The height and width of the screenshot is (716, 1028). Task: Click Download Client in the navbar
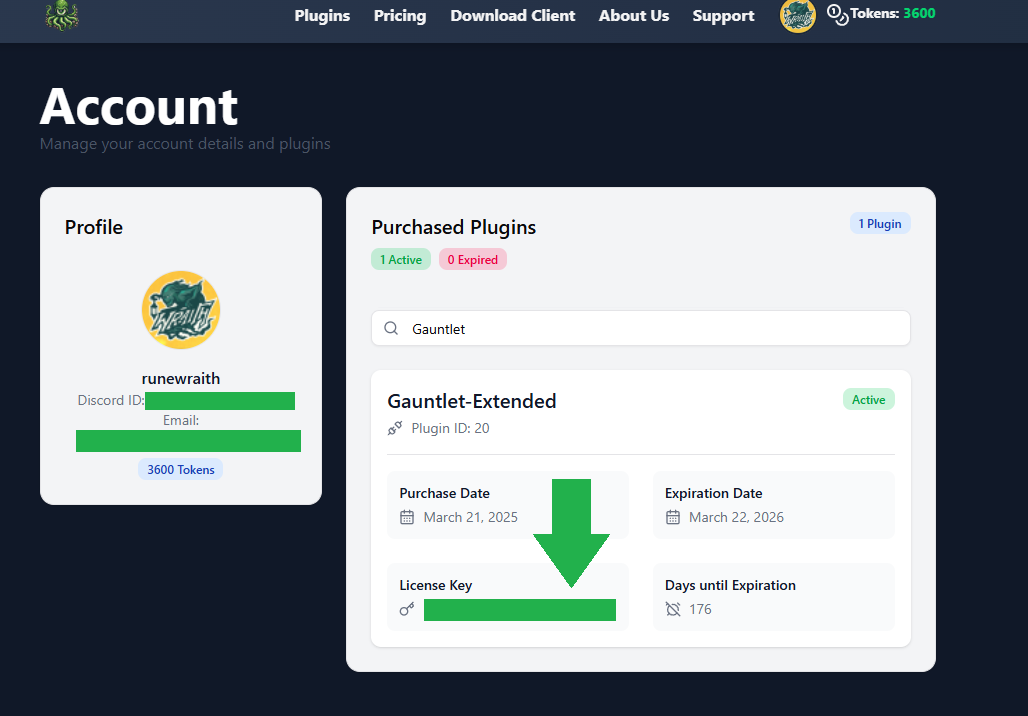512,16
